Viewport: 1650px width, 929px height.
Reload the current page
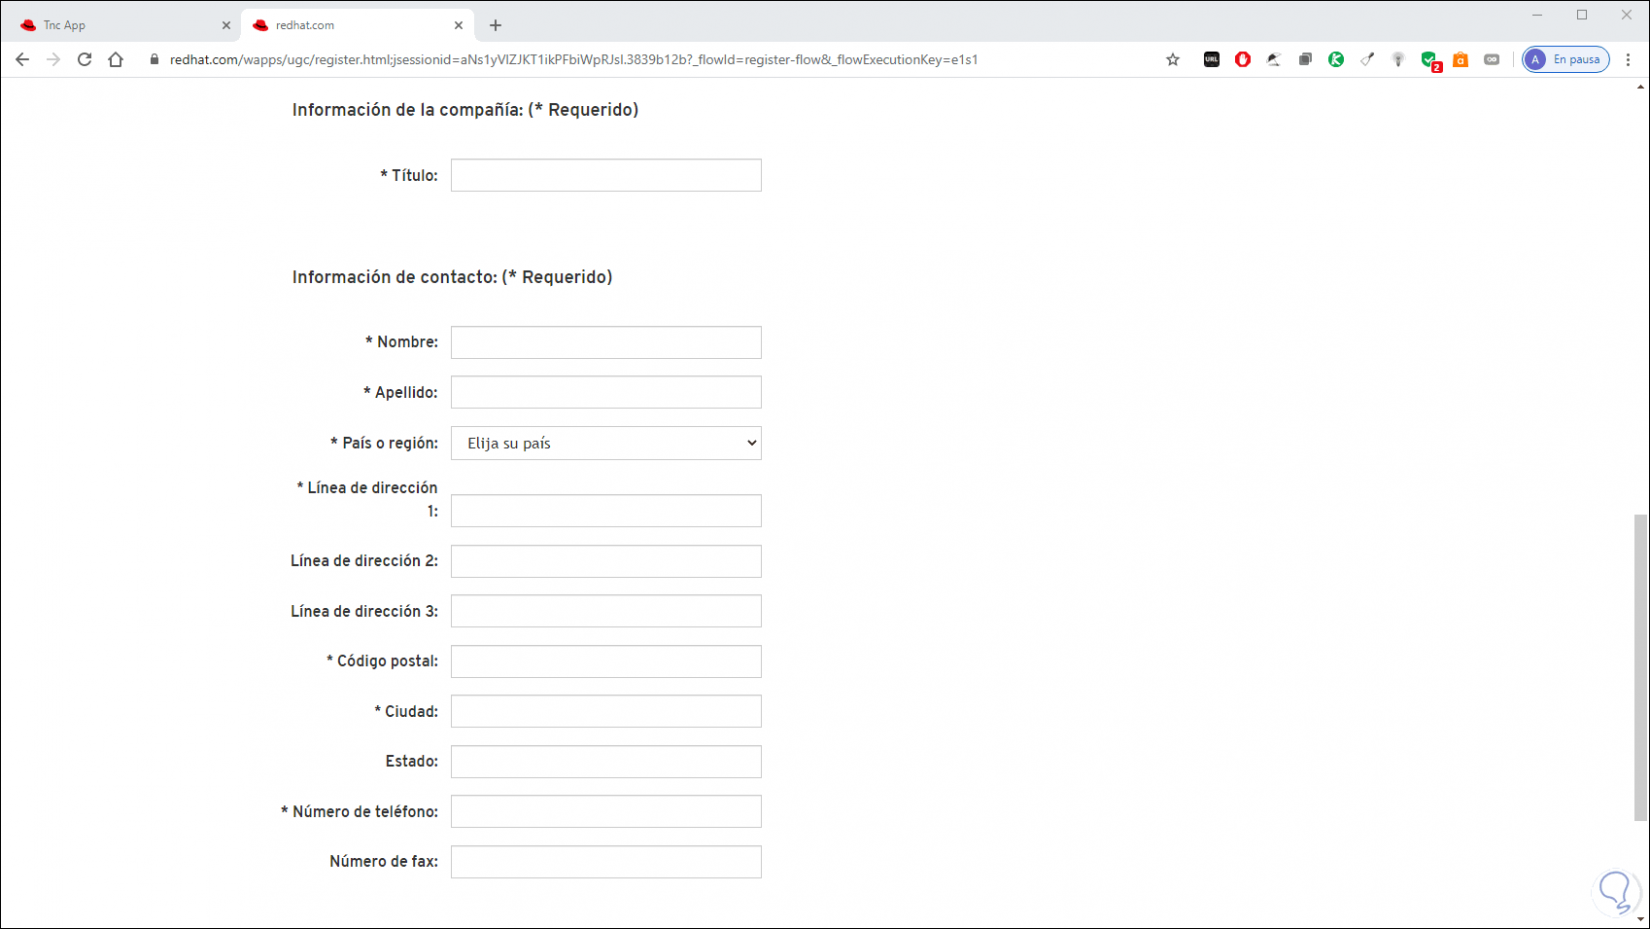(x=85, y=60)
